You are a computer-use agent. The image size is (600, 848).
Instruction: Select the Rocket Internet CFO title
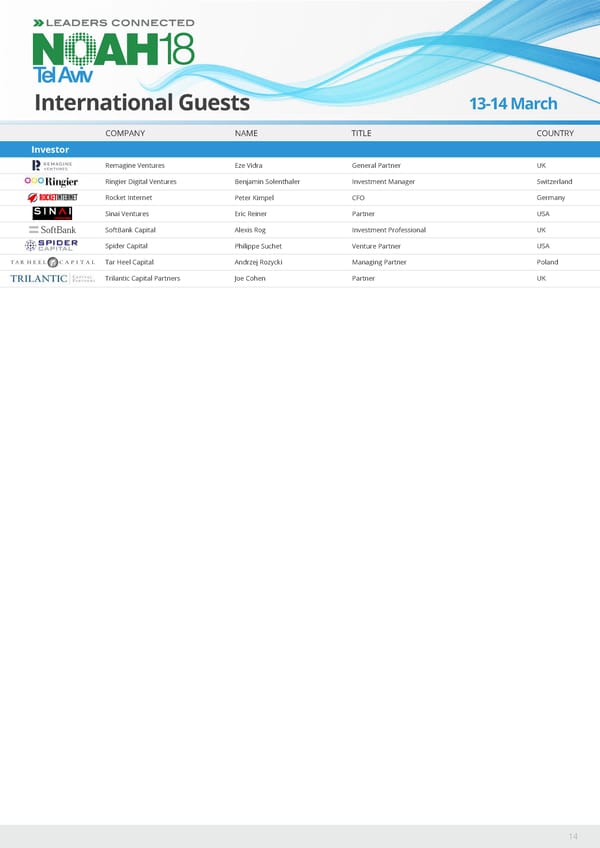point(358,198)
